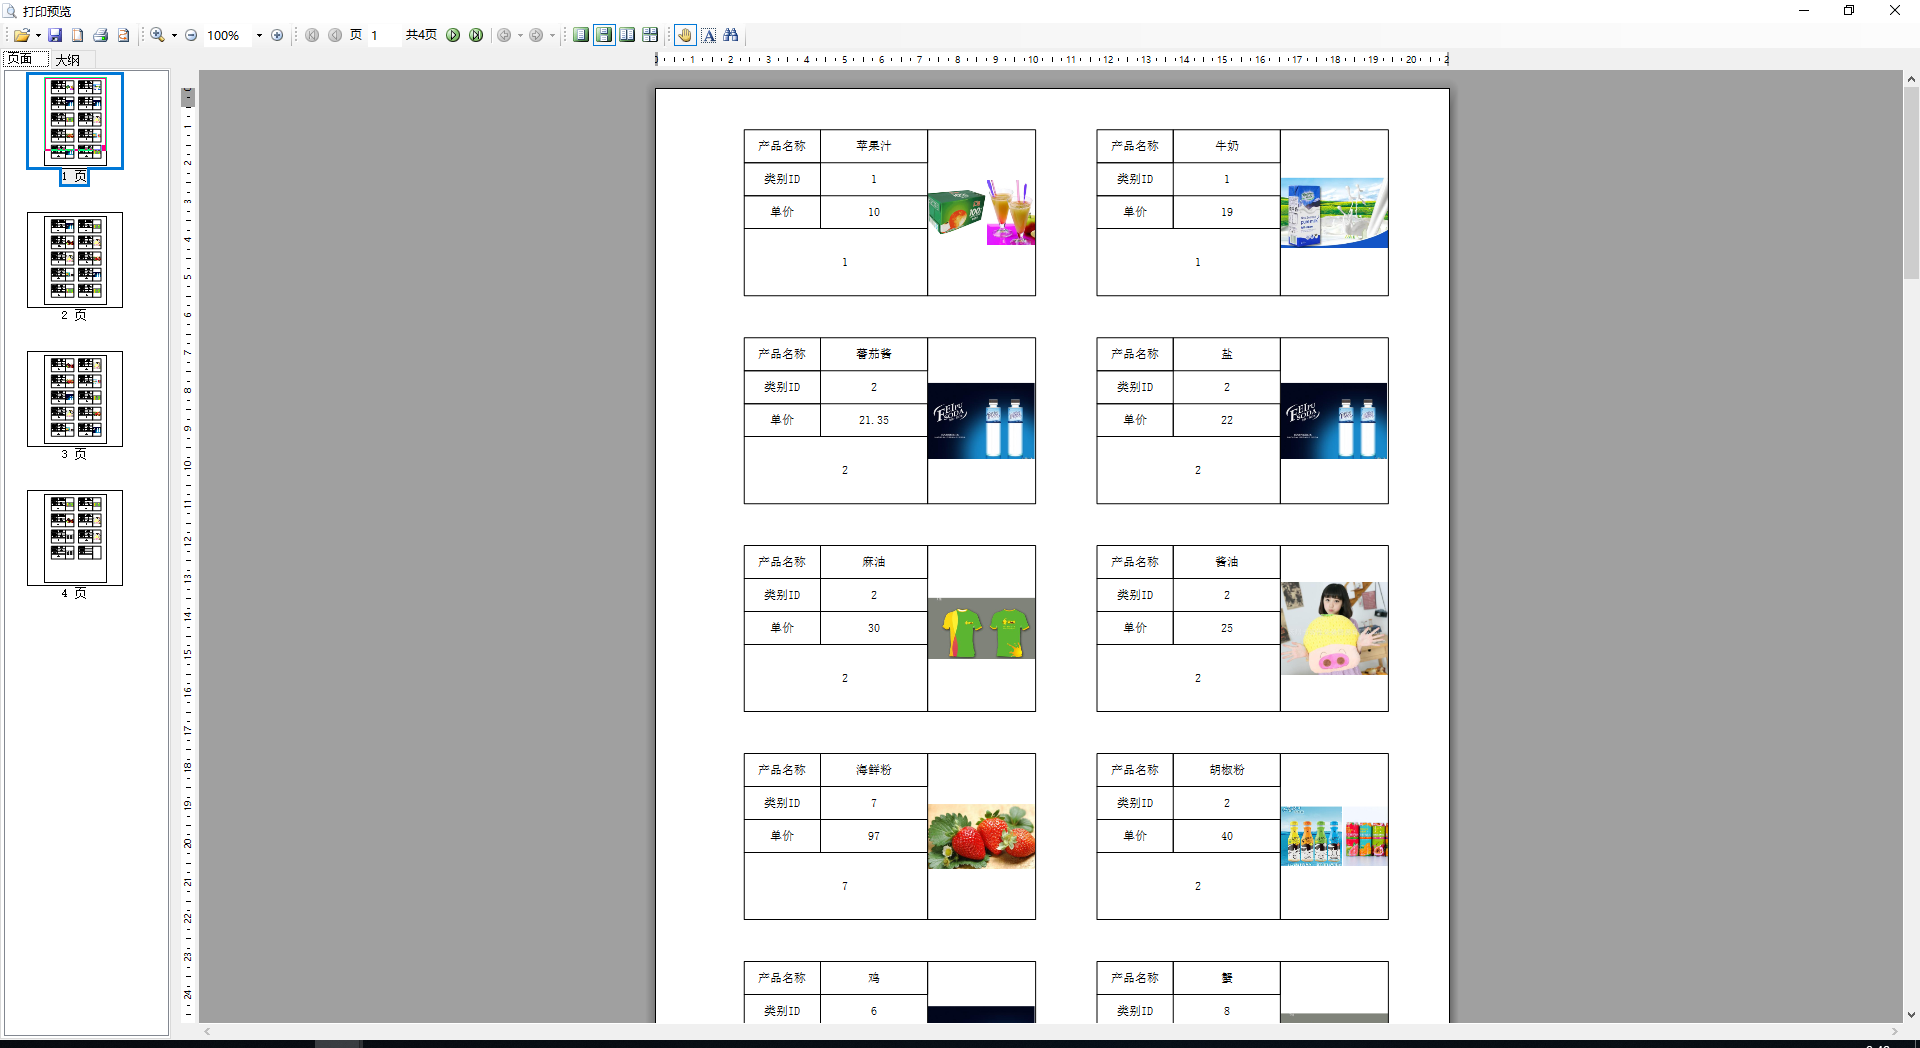Screen dimensions: 1920x1048
Task: Click the page number input field
Action: (383, 35)
